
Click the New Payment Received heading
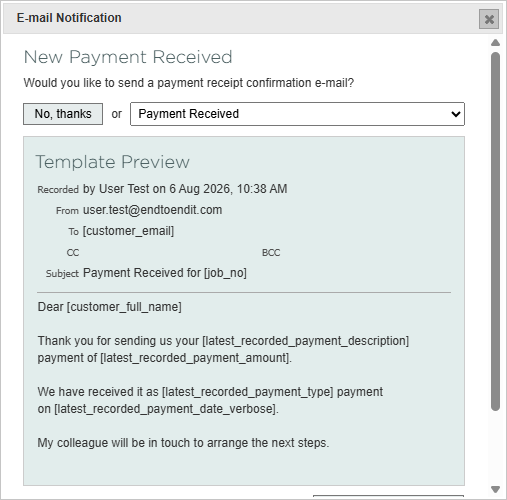coord(128,57)
